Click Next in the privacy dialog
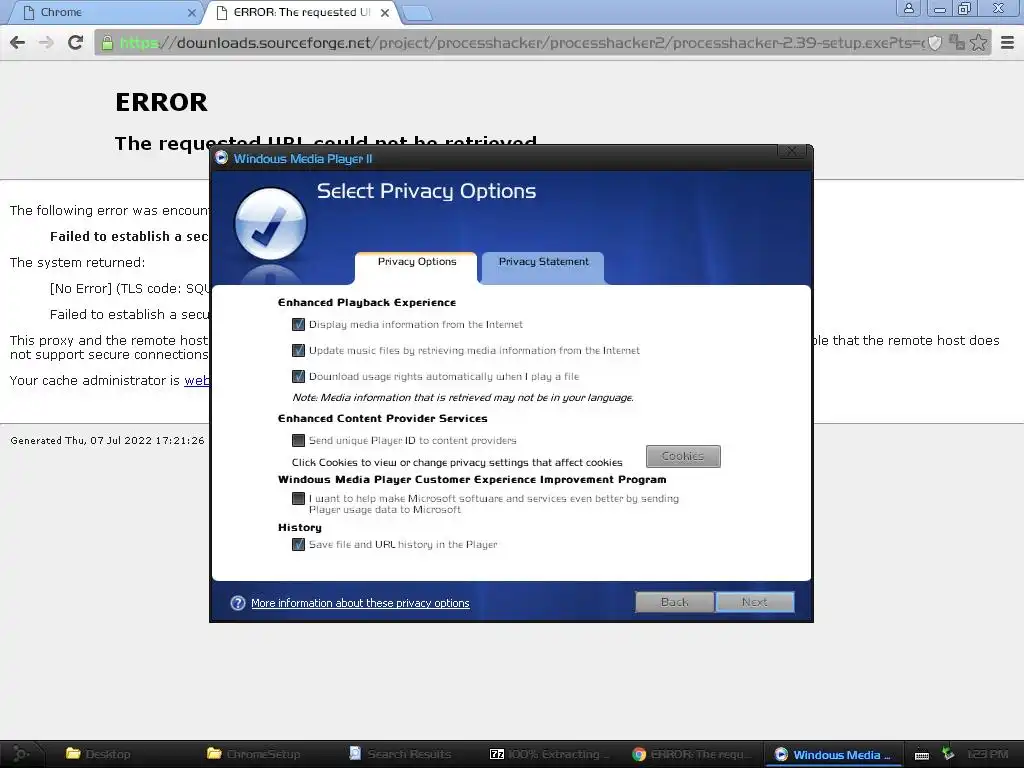 (x=755, y=602)
